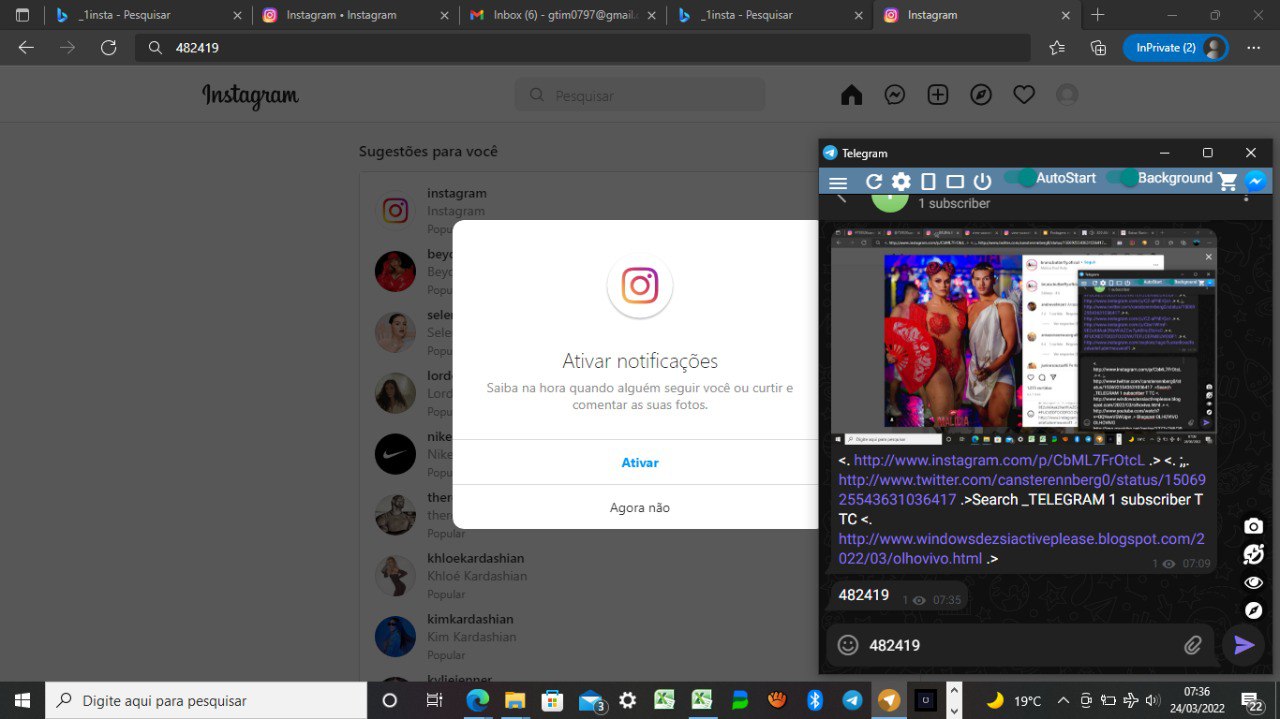Toggle the Background switch
Screen dimensions: 1280x719
click(1123, 178)
